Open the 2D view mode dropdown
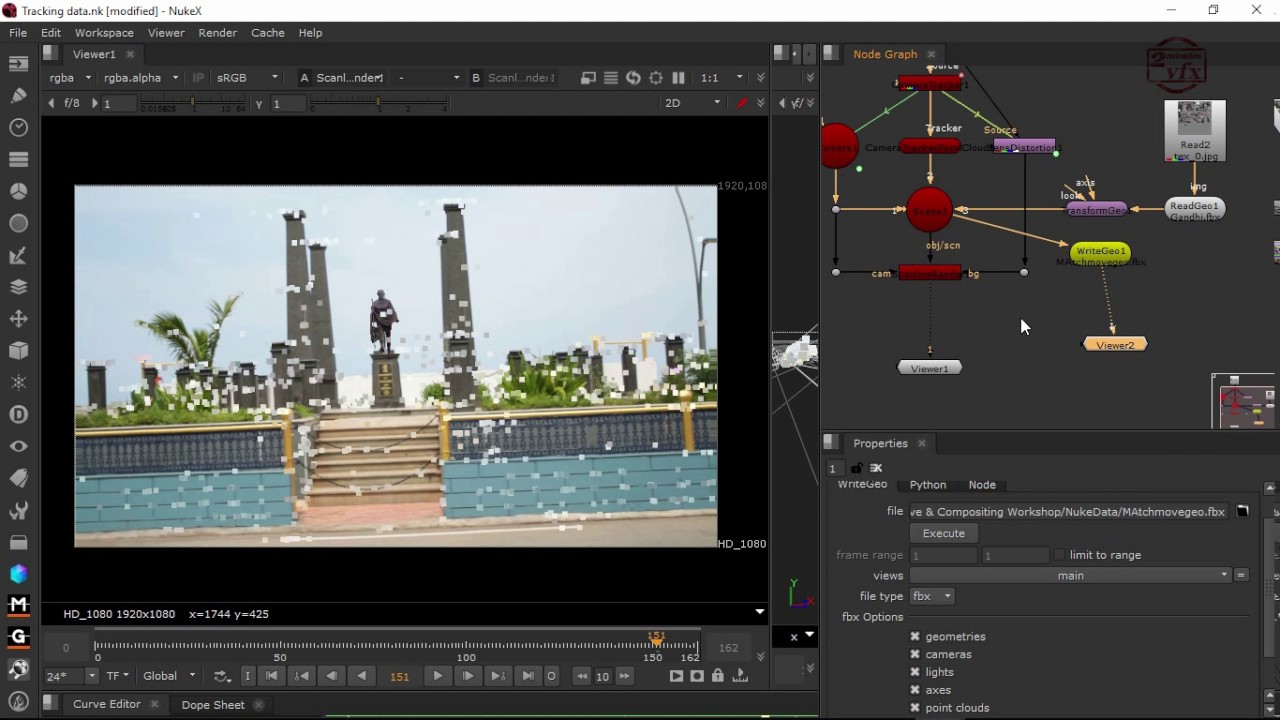Image resolution: width=1280 pixels, height=720 pixels. click(692, 103)
